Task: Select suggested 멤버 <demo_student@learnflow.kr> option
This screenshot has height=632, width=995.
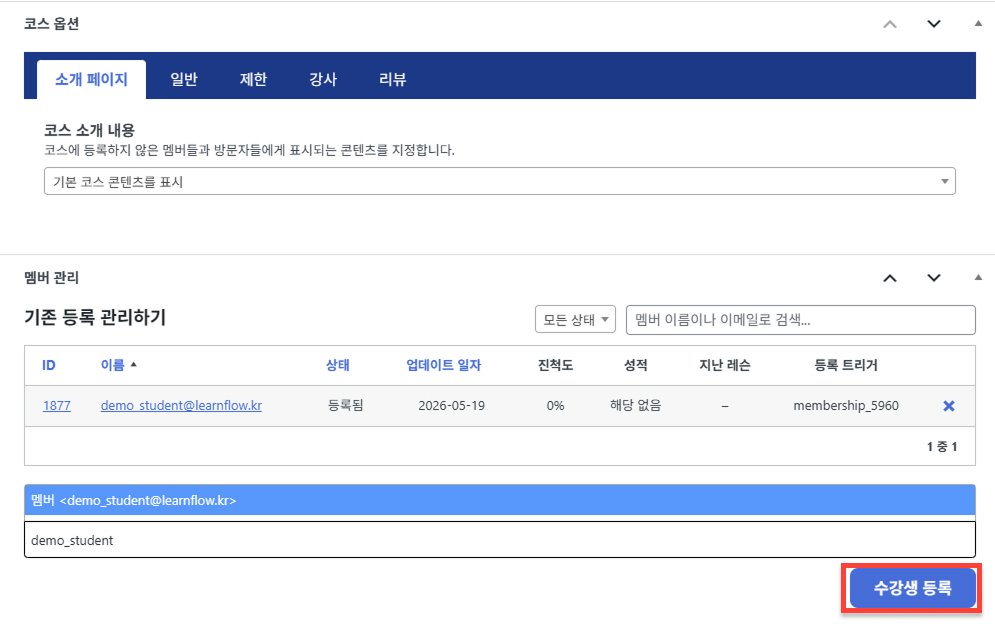Action: [499, 500]
